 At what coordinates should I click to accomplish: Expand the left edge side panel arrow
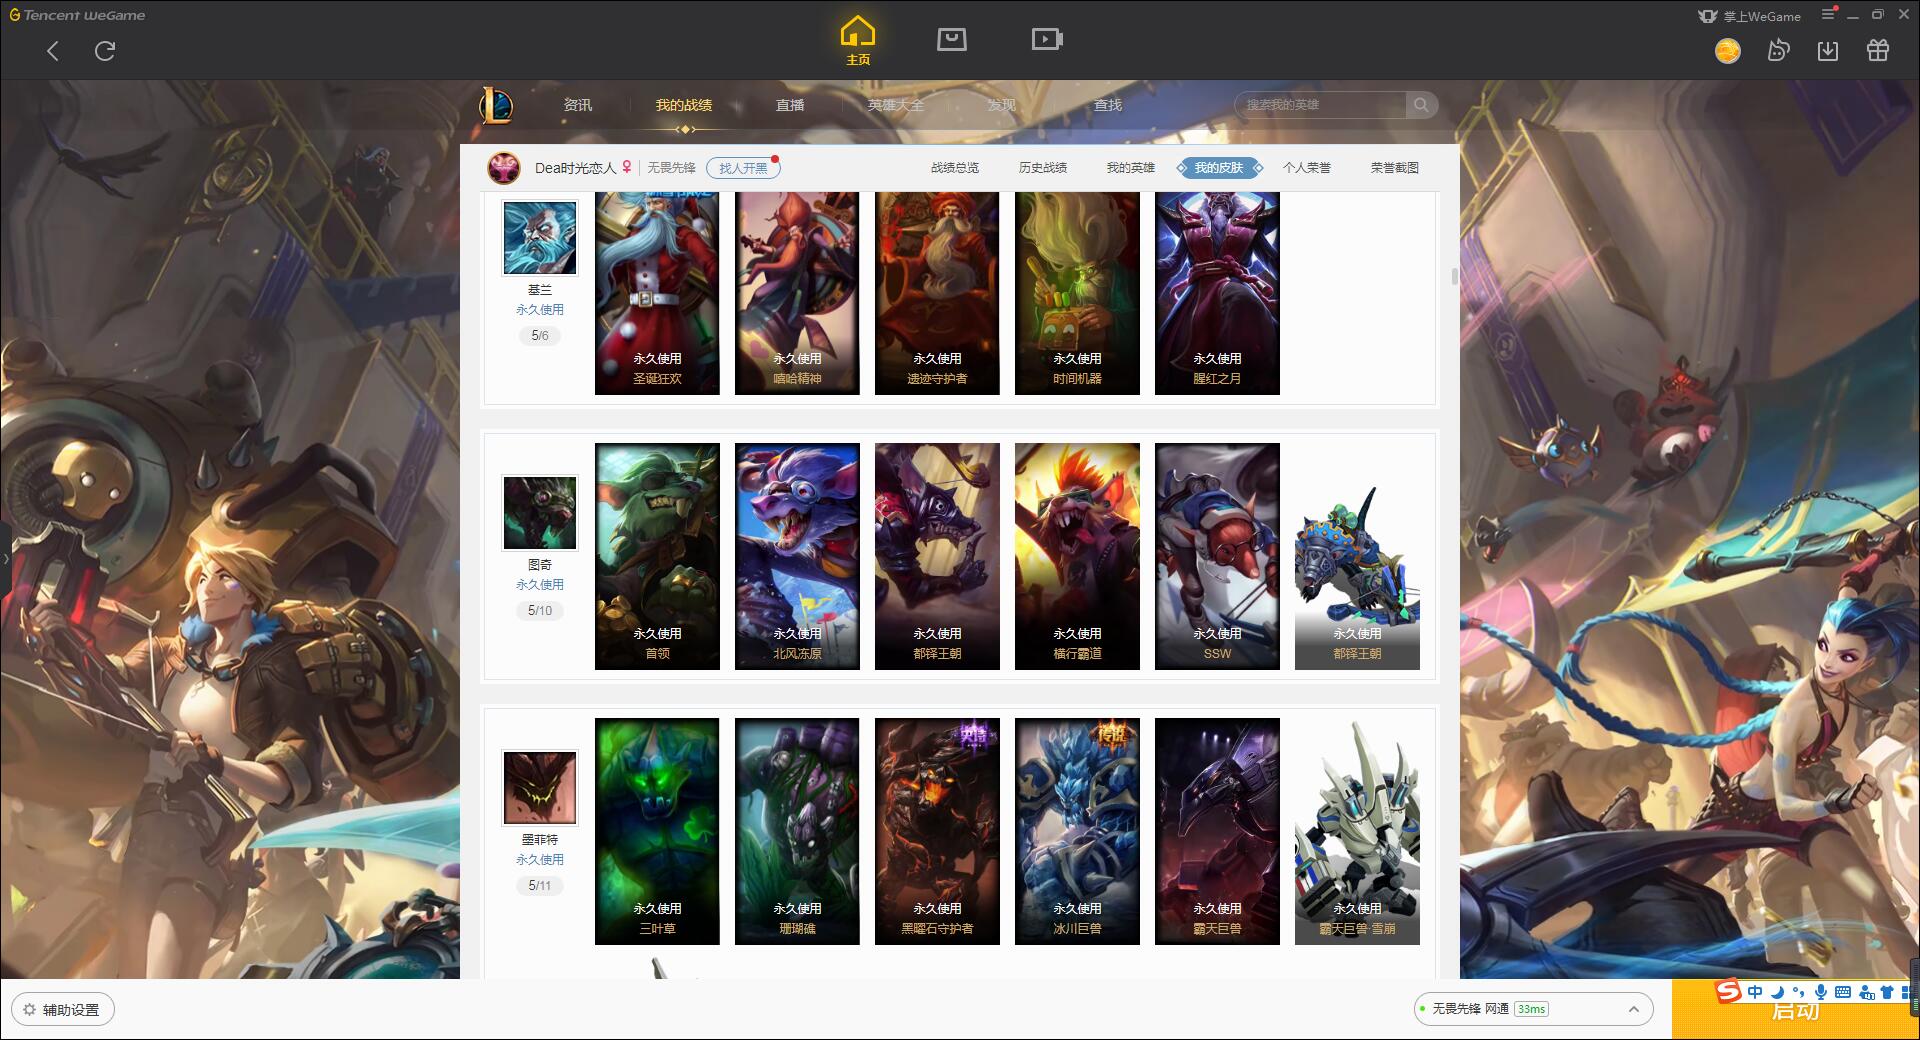click(x=5, y=559)
